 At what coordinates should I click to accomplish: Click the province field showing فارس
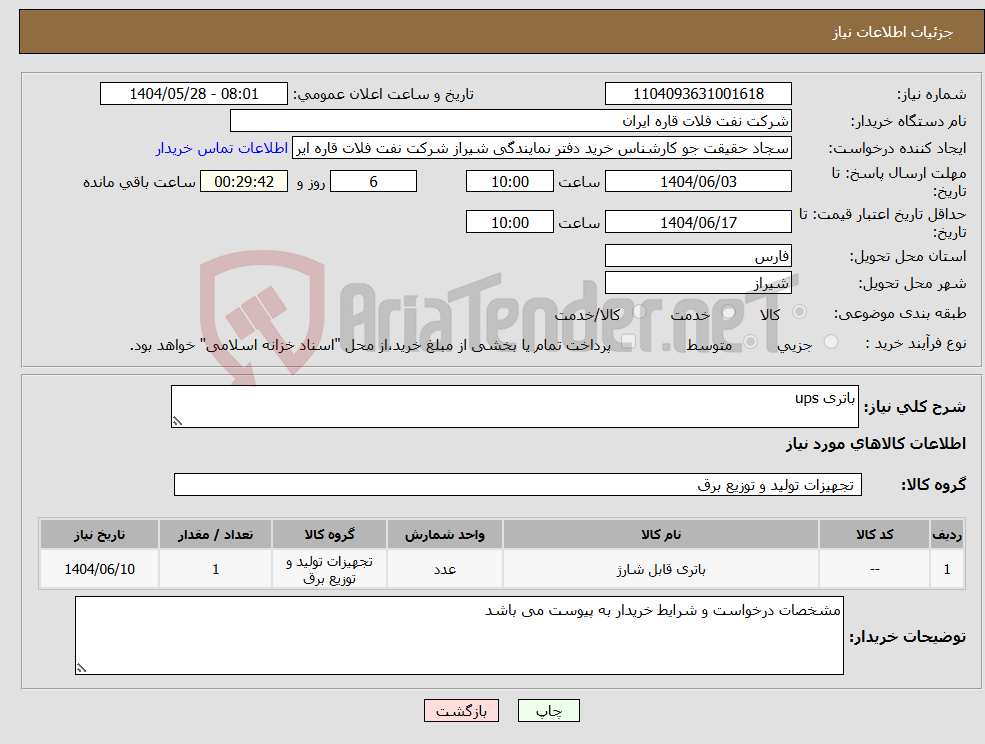[x=698, y=255]
